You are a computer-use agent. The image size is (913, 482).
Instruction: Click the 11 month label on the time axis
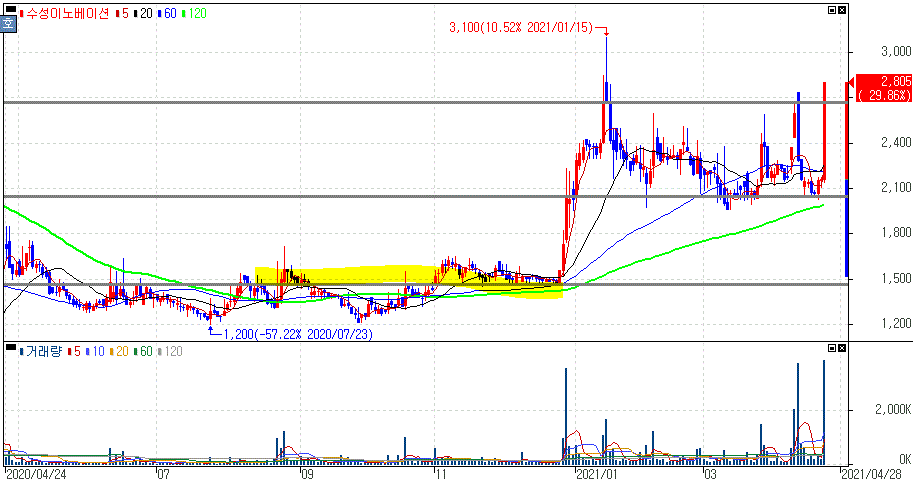[442, 474]
